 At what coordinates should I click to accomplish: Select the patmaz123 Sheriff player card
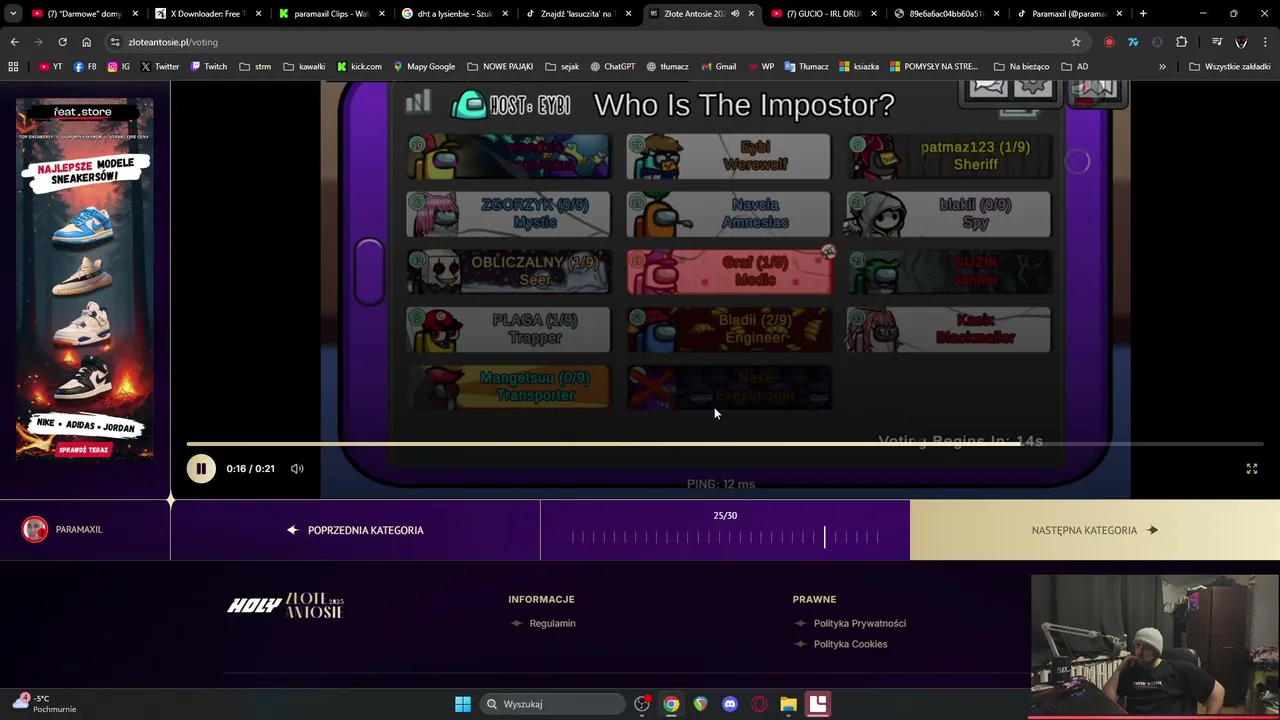tap(949, 157)
